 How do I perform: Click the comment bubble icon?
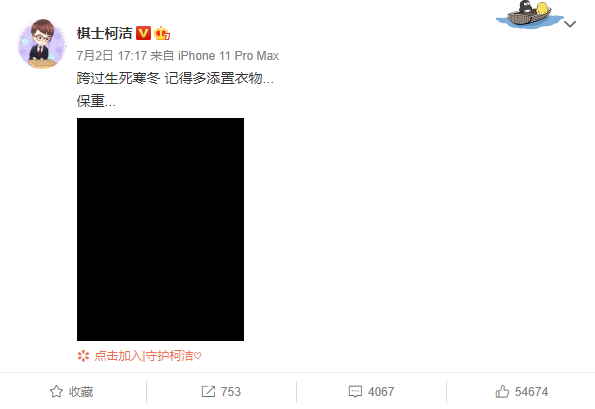coord(355,392)
